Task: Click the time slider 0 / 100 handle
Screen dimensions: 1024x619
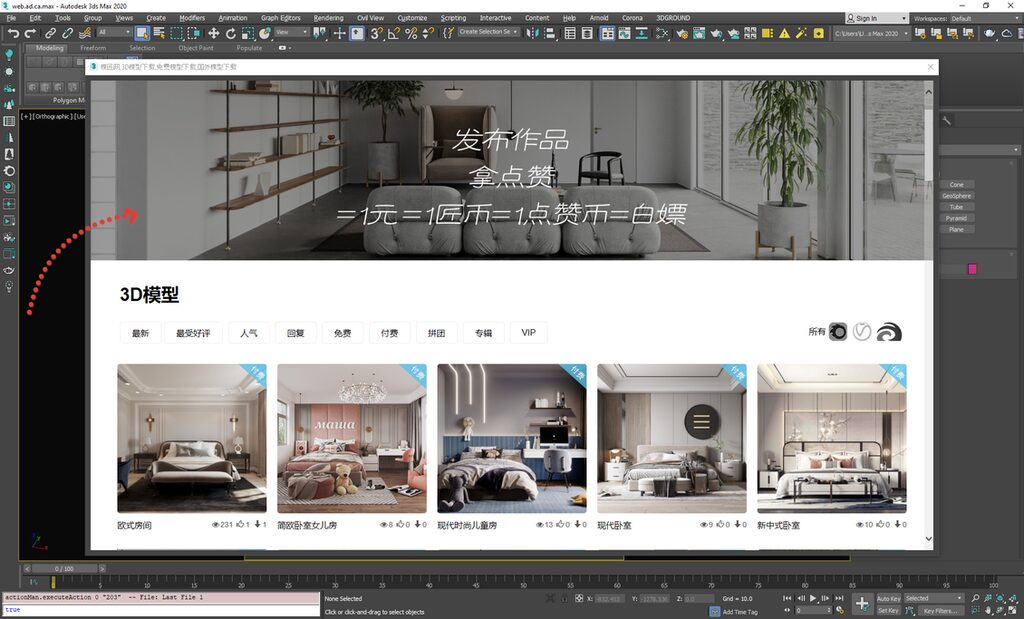Action: [64, 569]
